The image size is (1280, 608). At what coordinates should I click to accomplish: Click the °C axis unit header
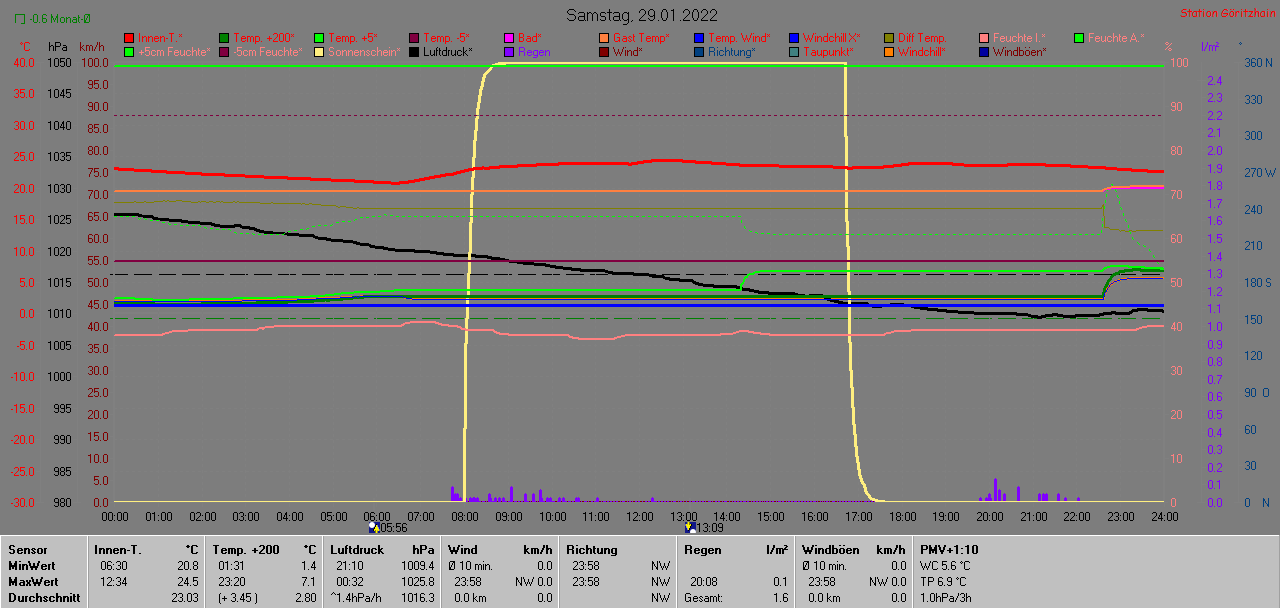26,47
